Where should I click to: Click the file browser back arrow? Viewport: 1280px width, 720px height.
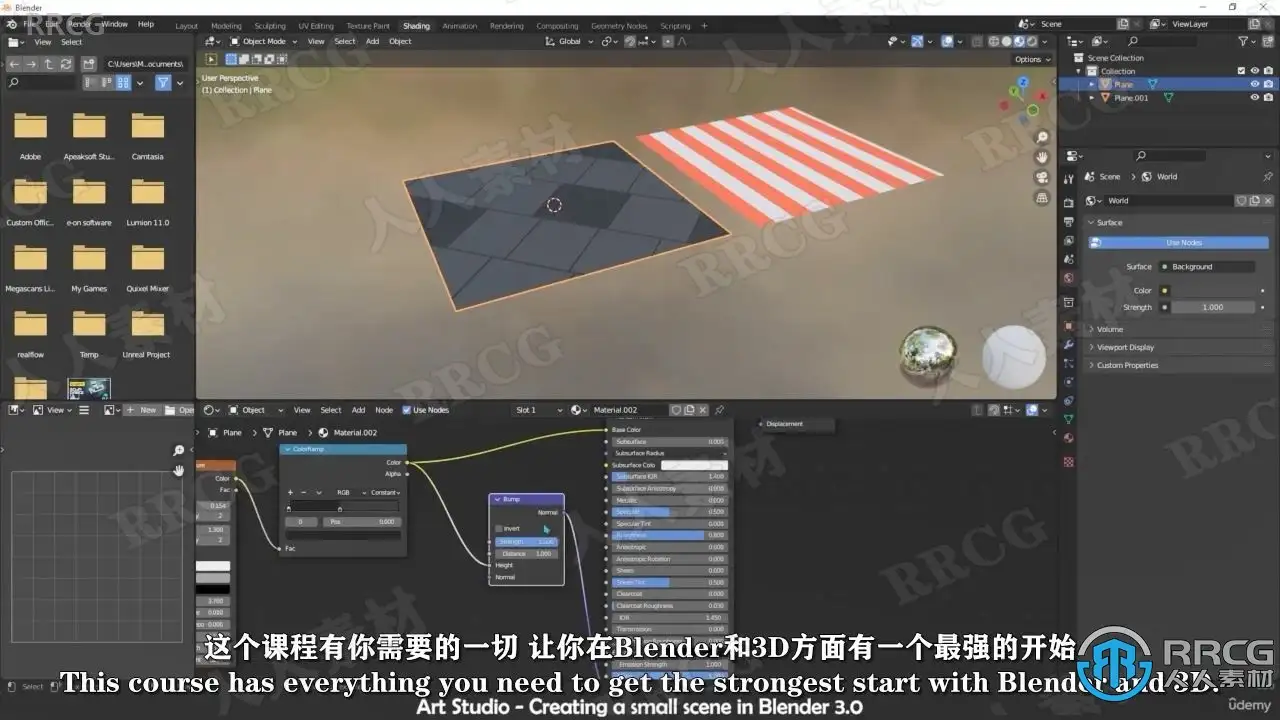pos(15,63)
